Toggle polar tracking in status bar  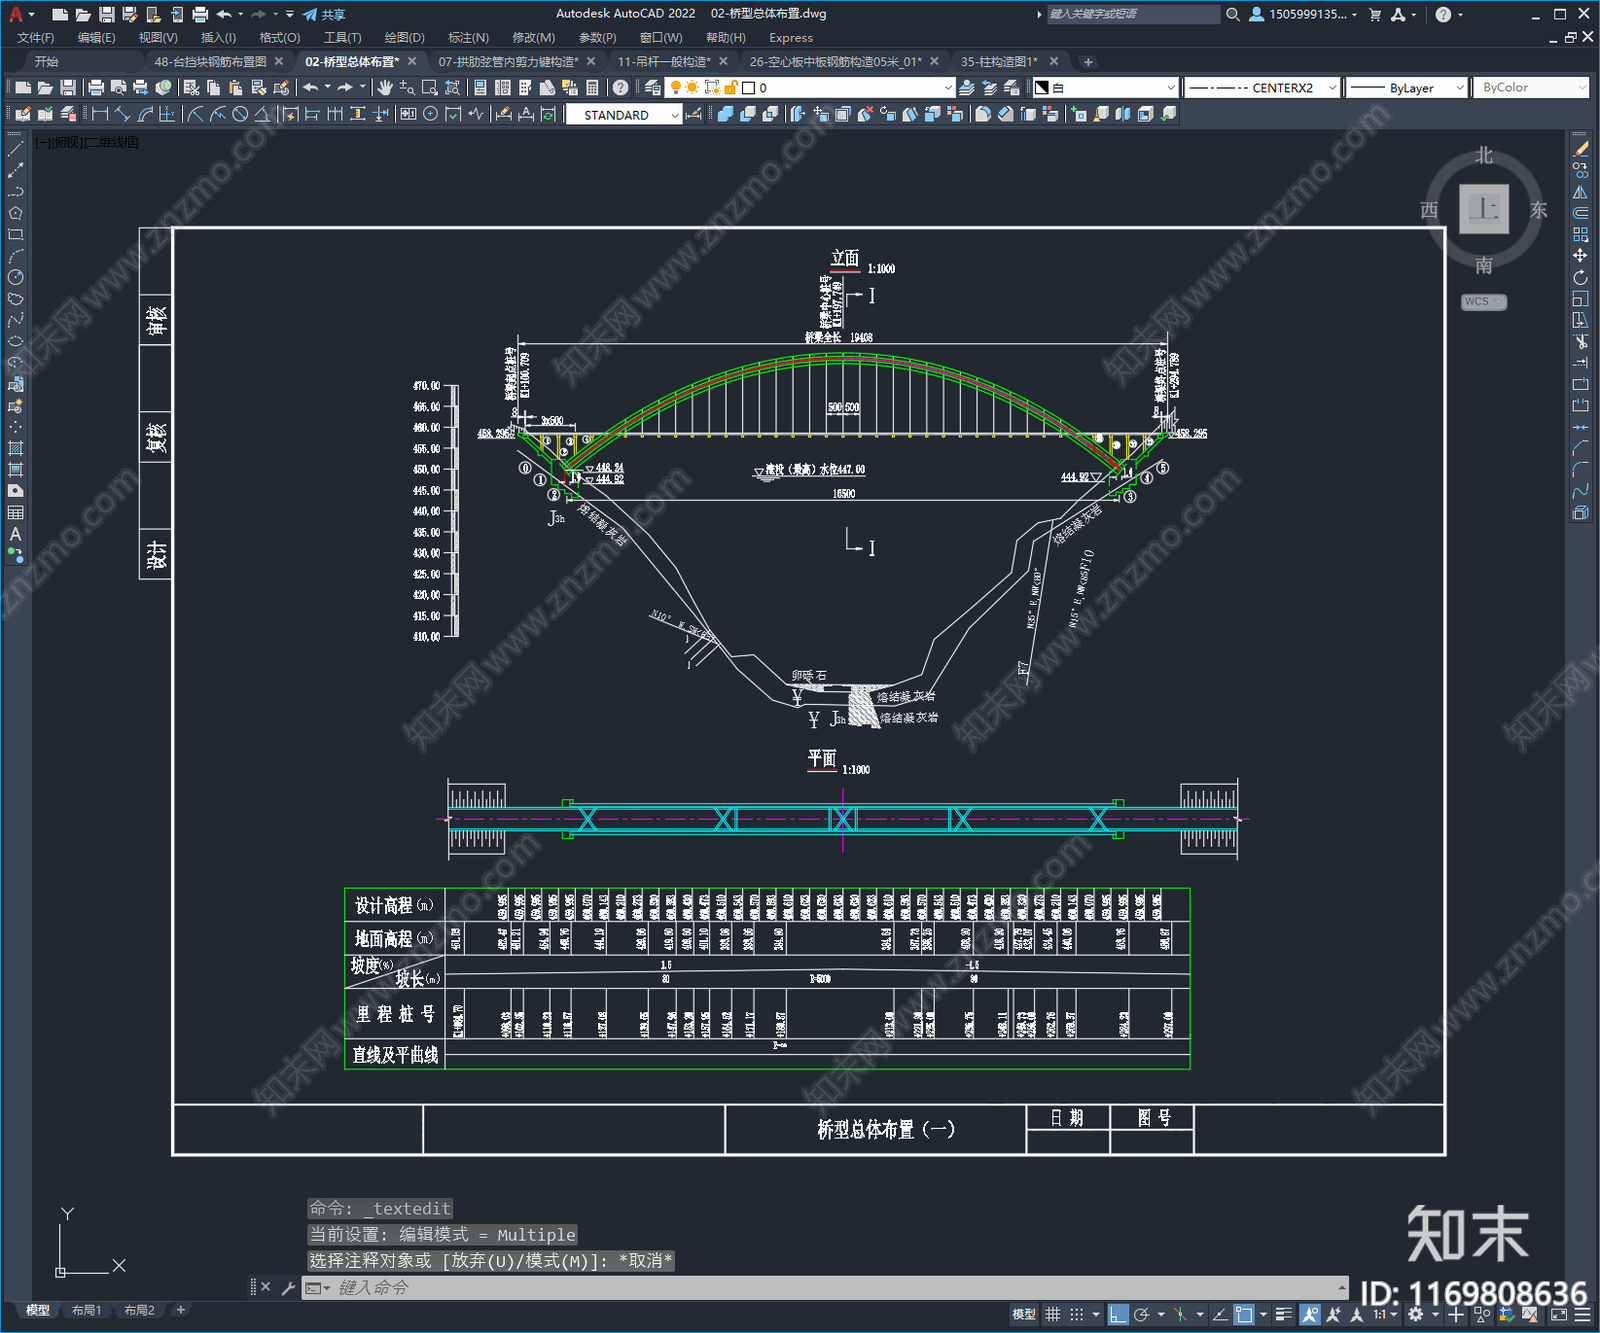[1141, 1314]
